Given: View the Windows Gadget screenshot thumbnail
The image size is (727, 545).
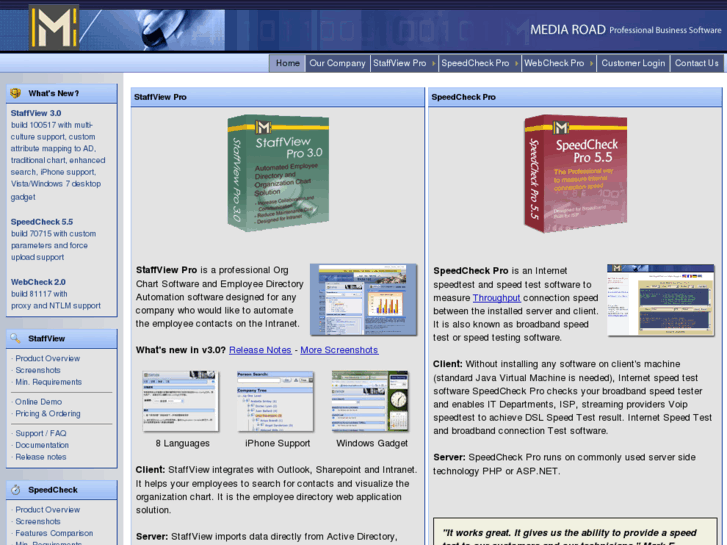Looking at the screenshot, I should [370, 401].
